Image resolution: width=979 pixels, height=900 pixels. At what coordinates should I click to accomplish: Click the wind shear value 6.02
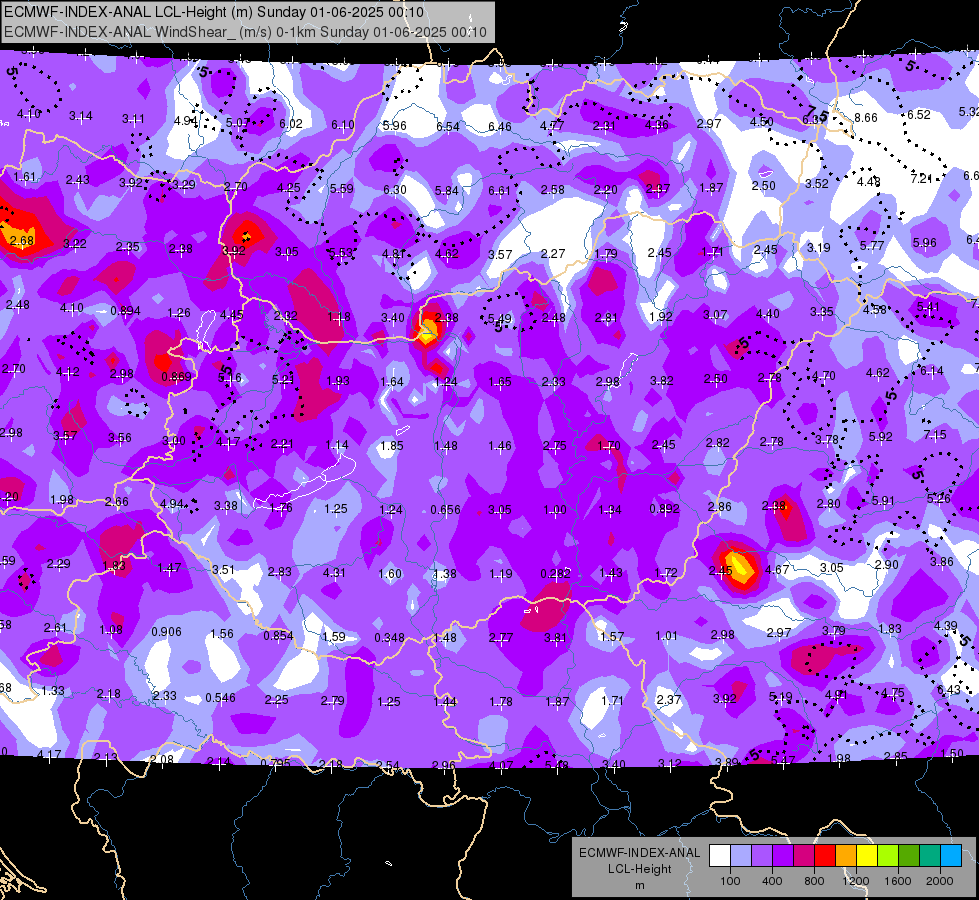point(291,124)
